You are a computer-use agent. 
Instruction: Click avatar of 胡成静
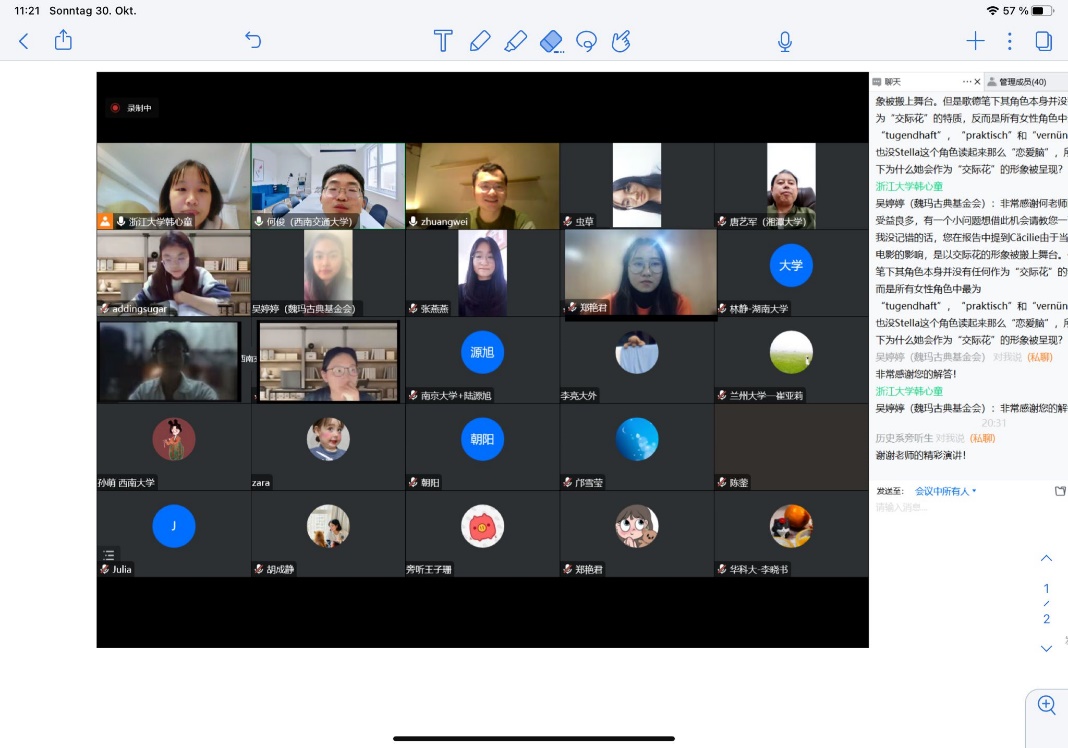tap(328, 526)
